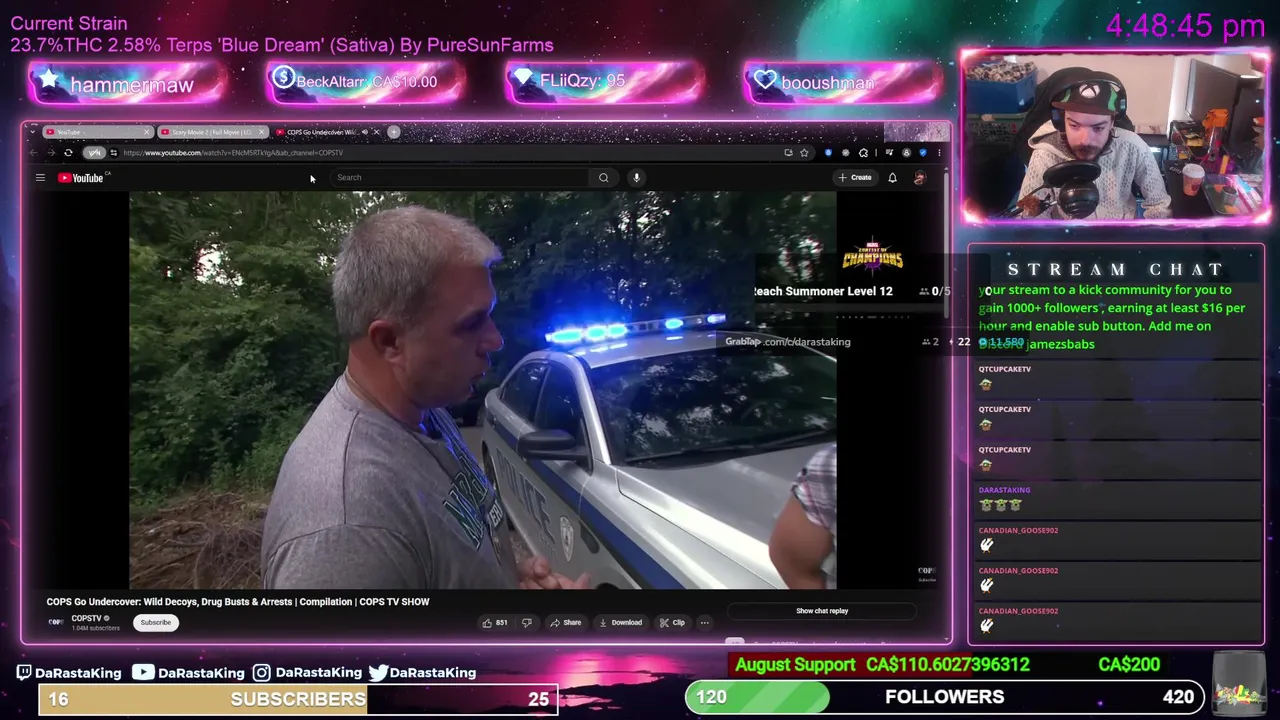Select the COPS Go Undercover tab
Viewport: 1280px width, 720px height.
[x=326, y=132]
